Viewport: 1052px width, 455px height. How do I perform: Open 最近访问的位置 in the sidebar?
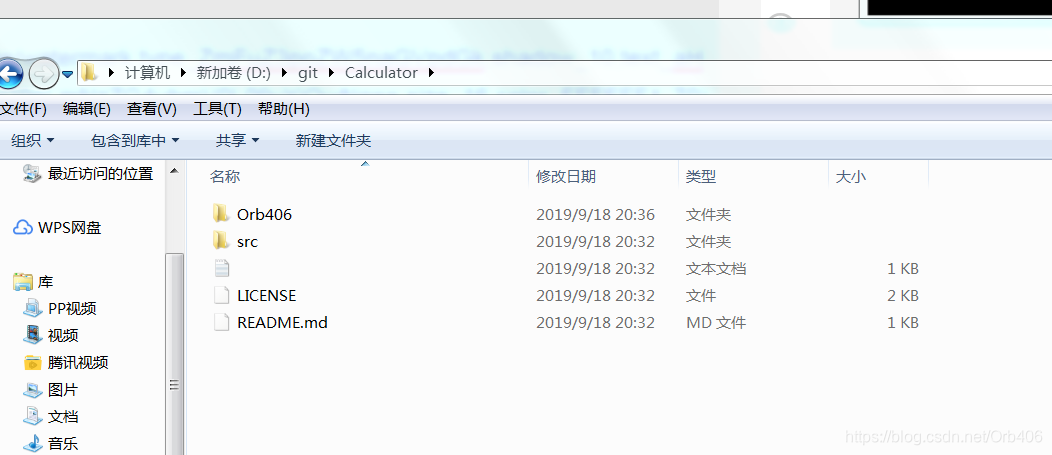(101, 174)
